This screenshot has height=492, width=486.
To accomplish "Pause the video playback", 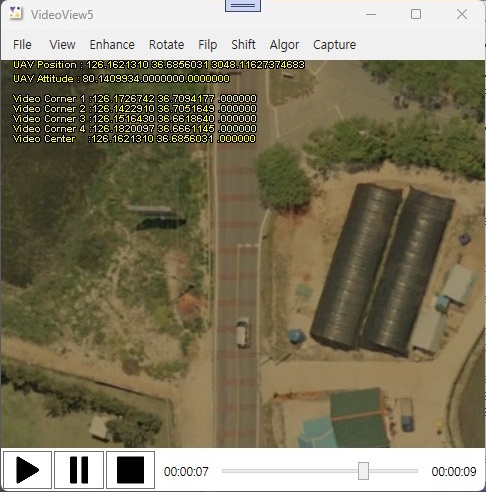I will (x=79, y=470).
